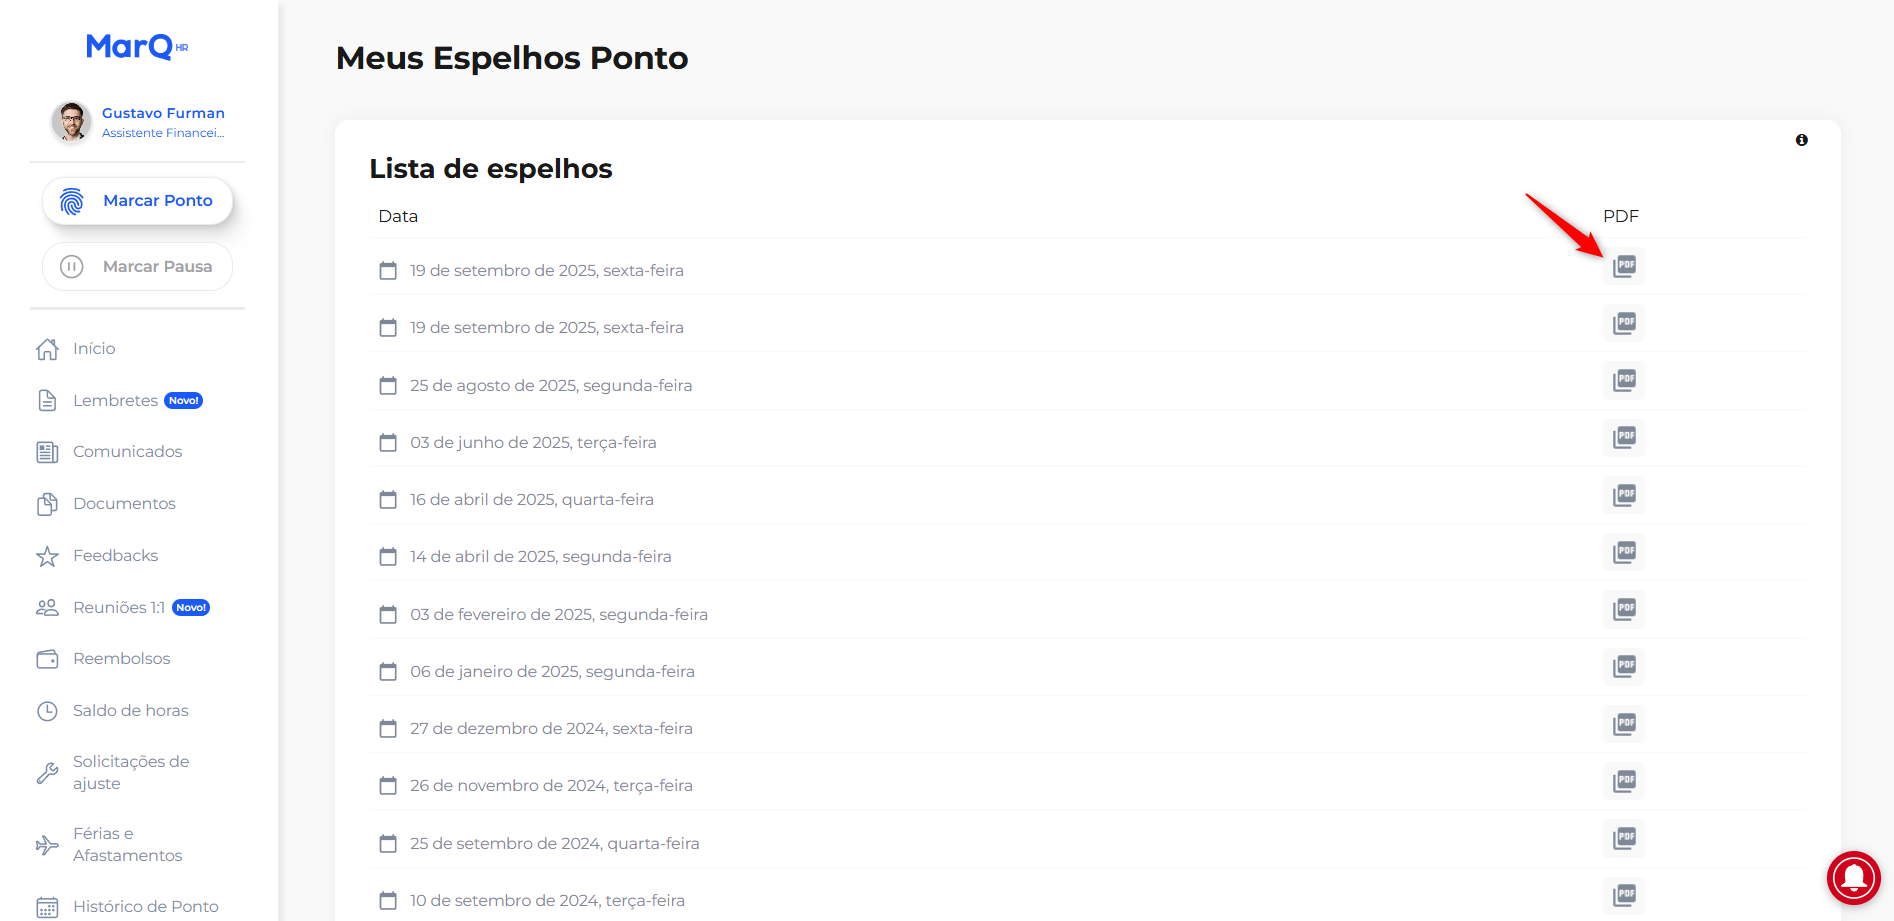Select Feedbacks in the sidebar
The width and height of the screenshot is (1894, 921).
(x=115, y=556)
